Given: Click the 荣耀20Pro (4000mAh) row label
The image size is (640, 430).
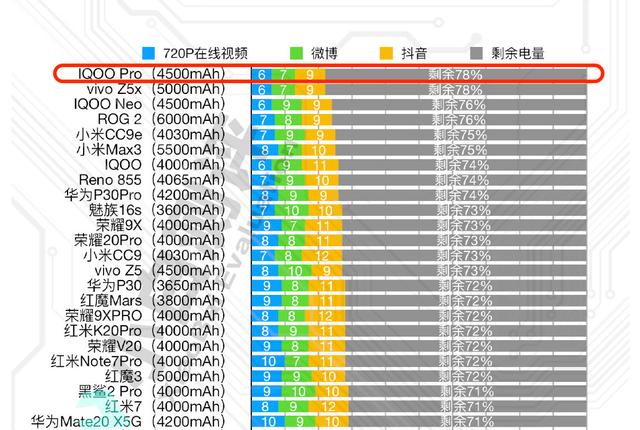Looking at the screenshot, I should tap(149, 240).
